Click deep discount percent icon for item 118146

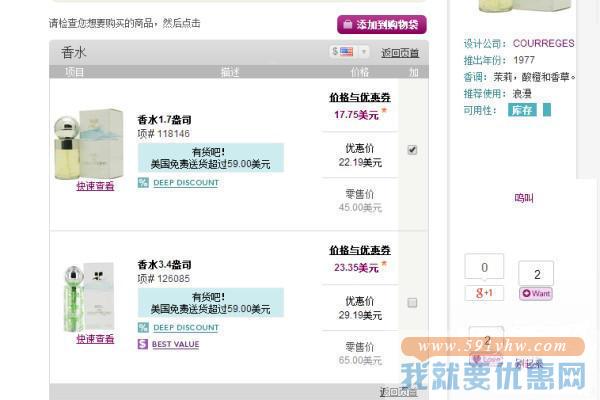143,183
